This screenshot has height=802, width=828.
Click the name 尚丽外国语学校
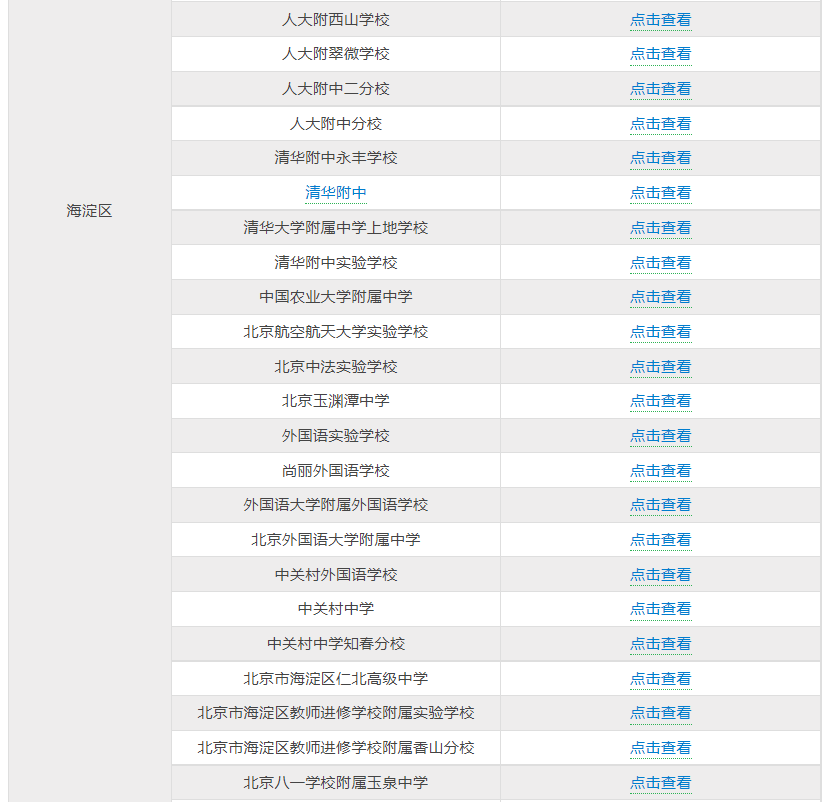(336, 470)
